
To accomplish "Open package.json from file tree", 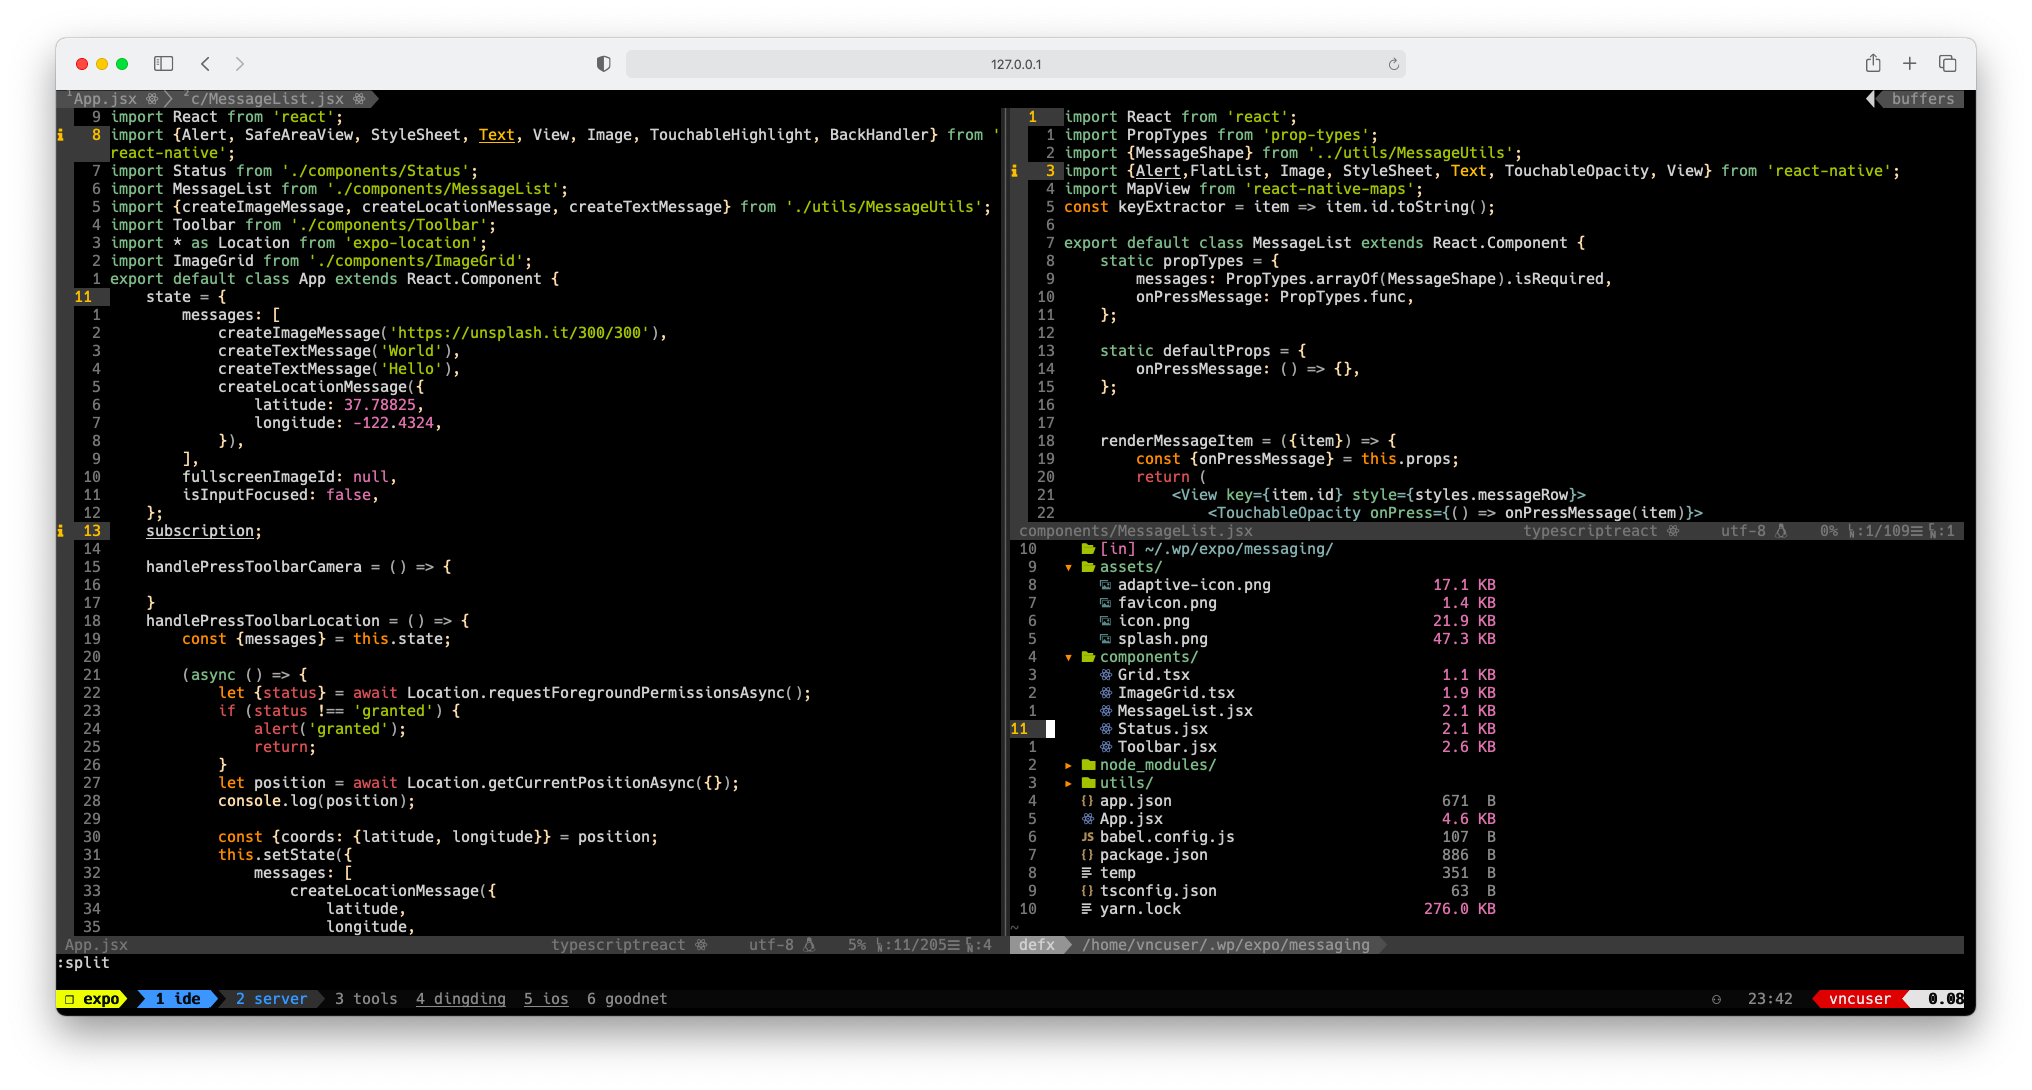I will tap(1153, 855).
